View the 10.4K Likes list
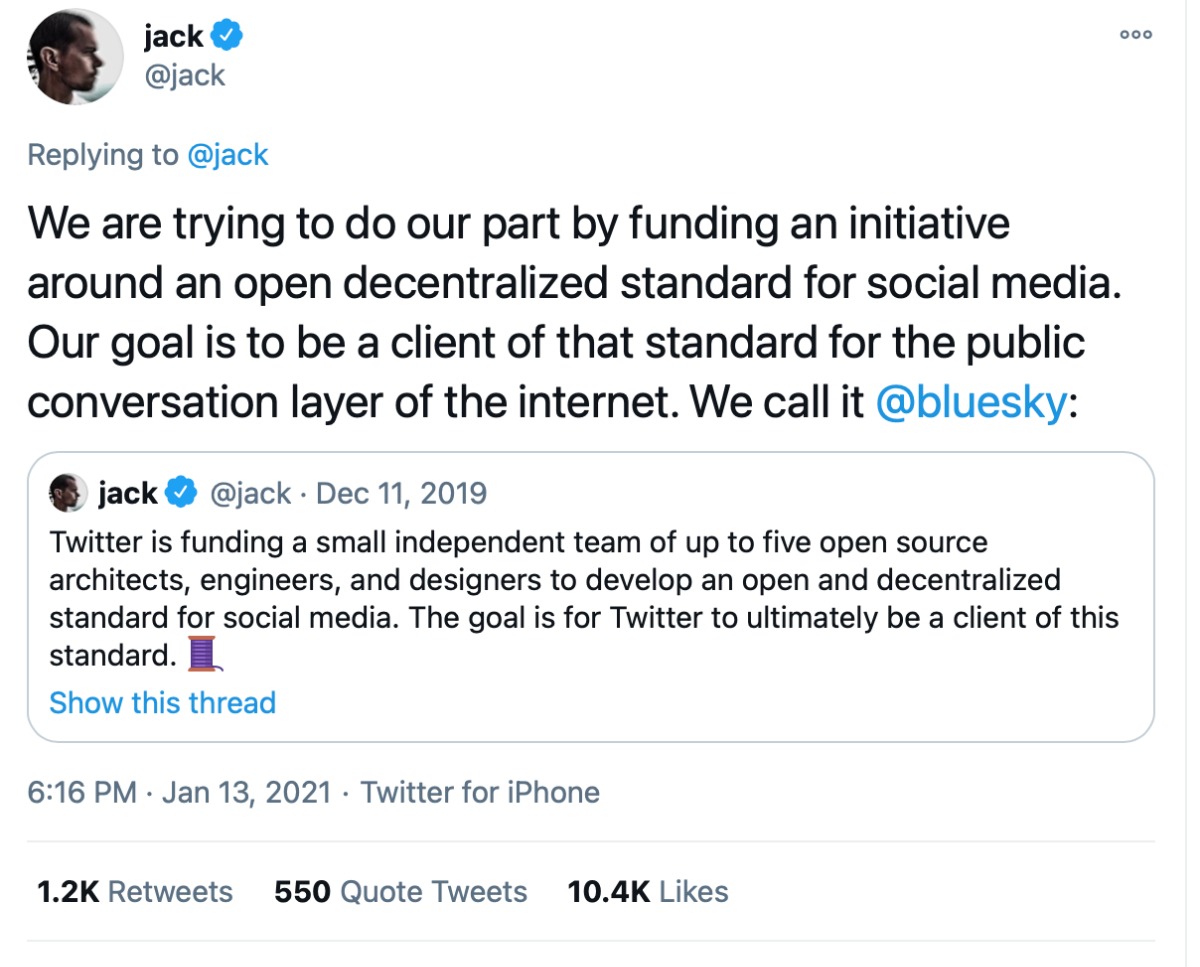Screen dimensions: 1200x967 [x=647, y=891]
